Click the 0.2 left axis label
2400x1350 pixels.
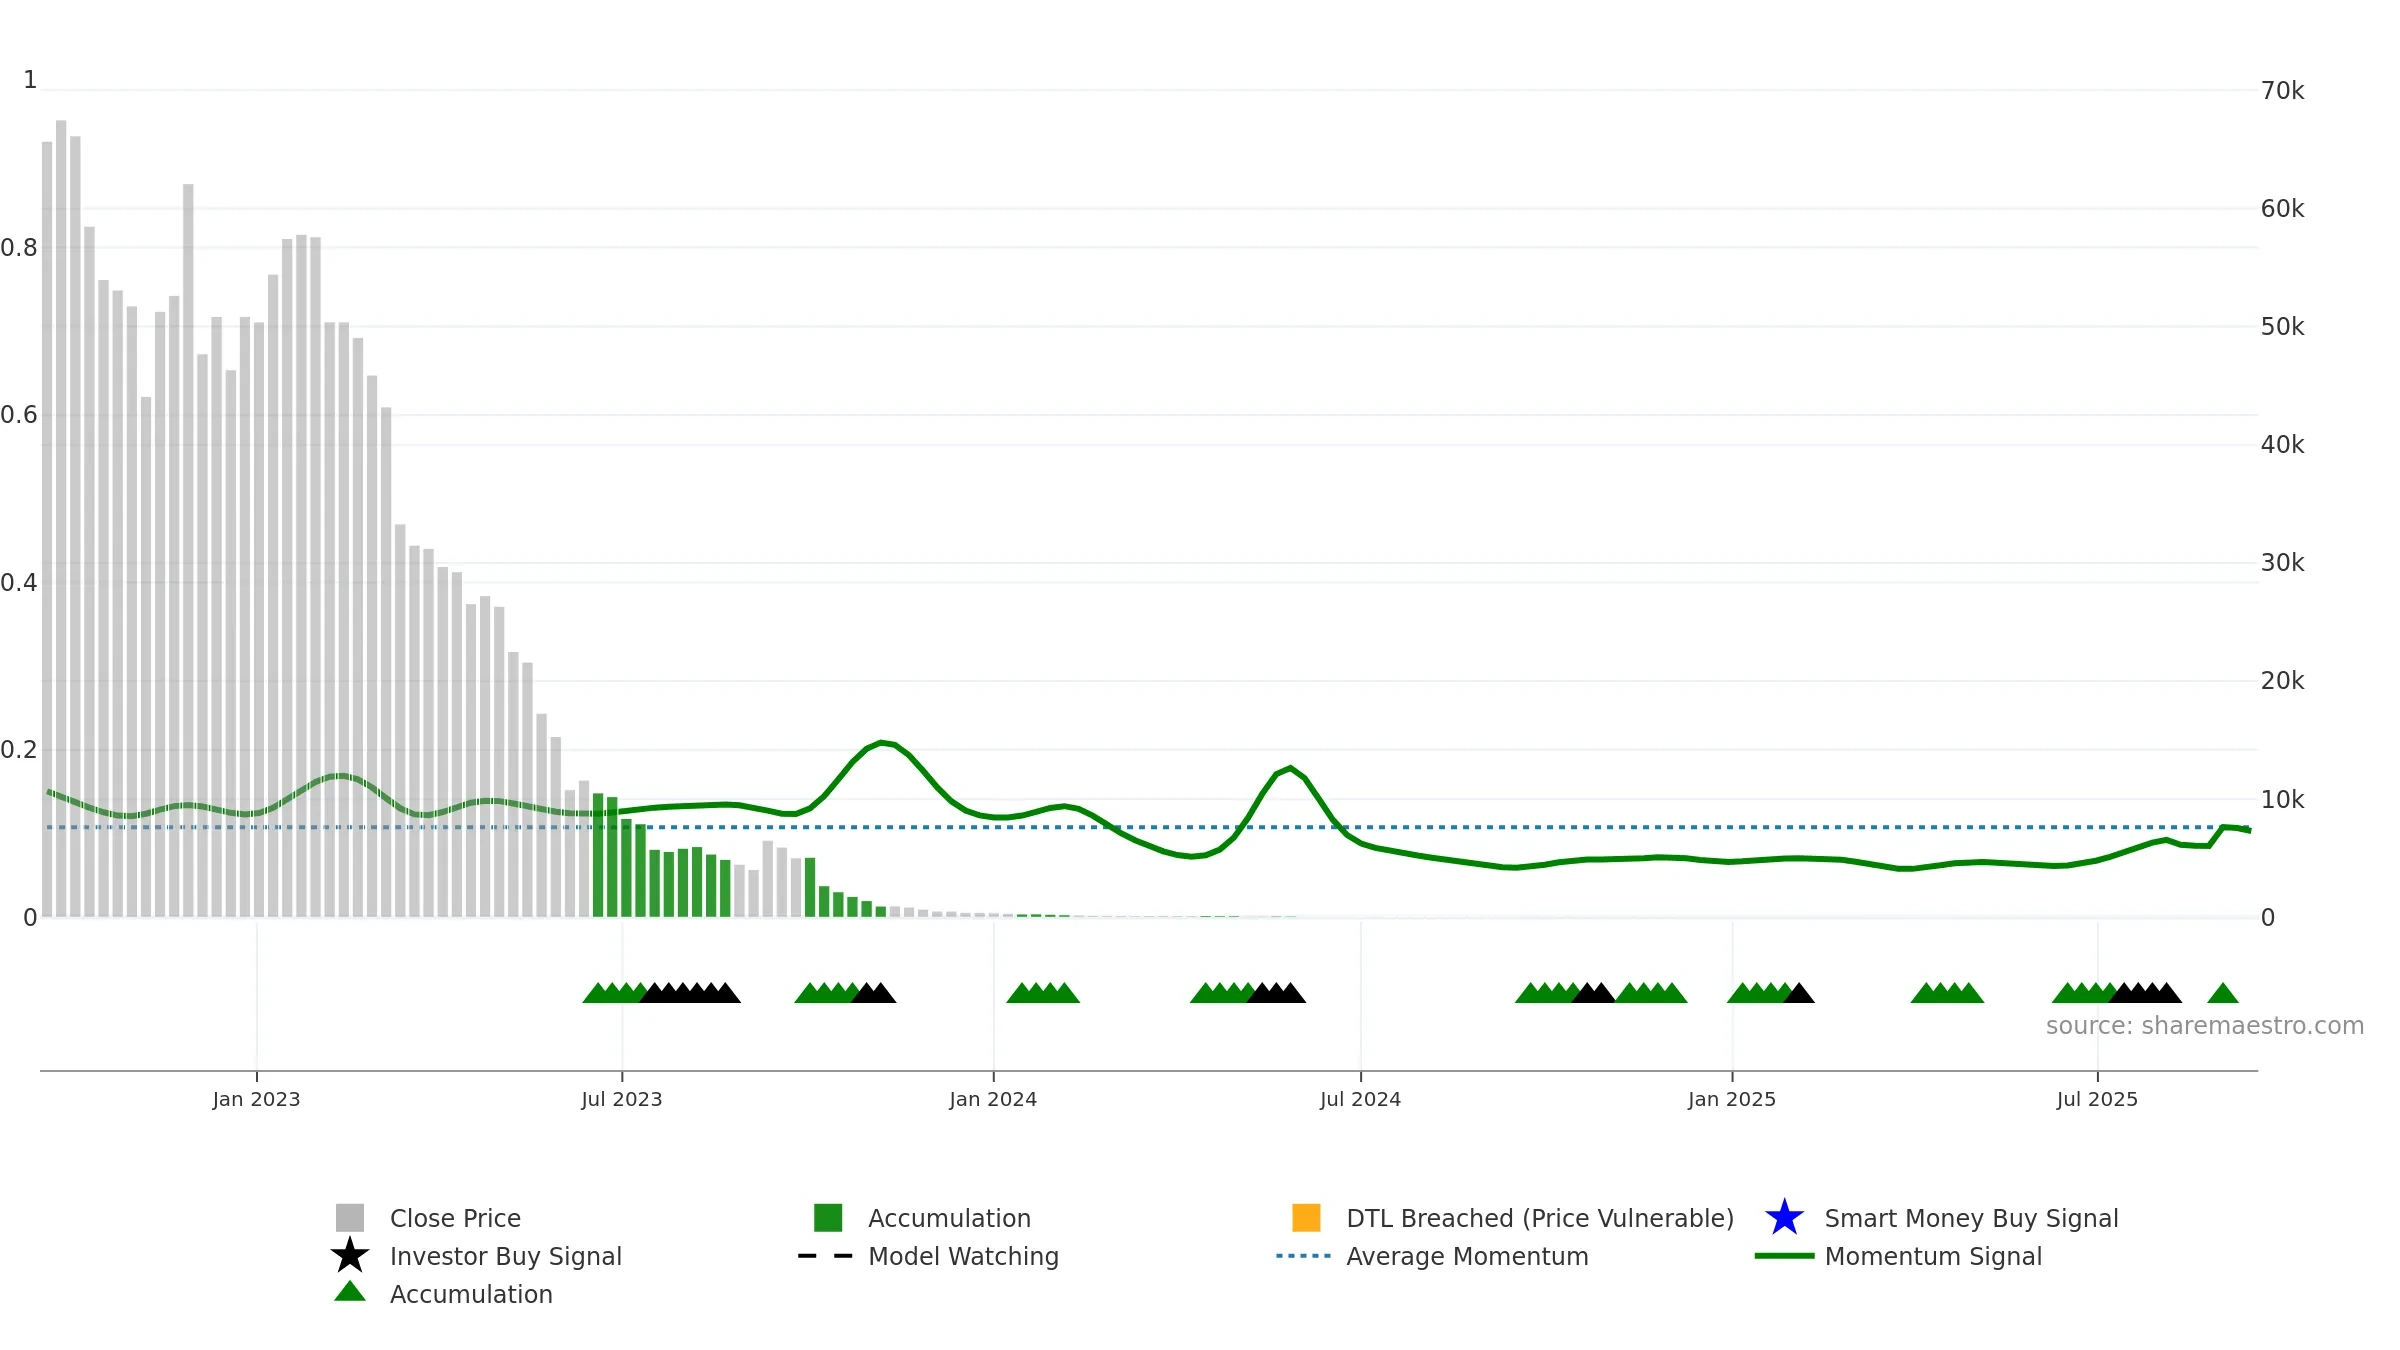click(19, 750)
